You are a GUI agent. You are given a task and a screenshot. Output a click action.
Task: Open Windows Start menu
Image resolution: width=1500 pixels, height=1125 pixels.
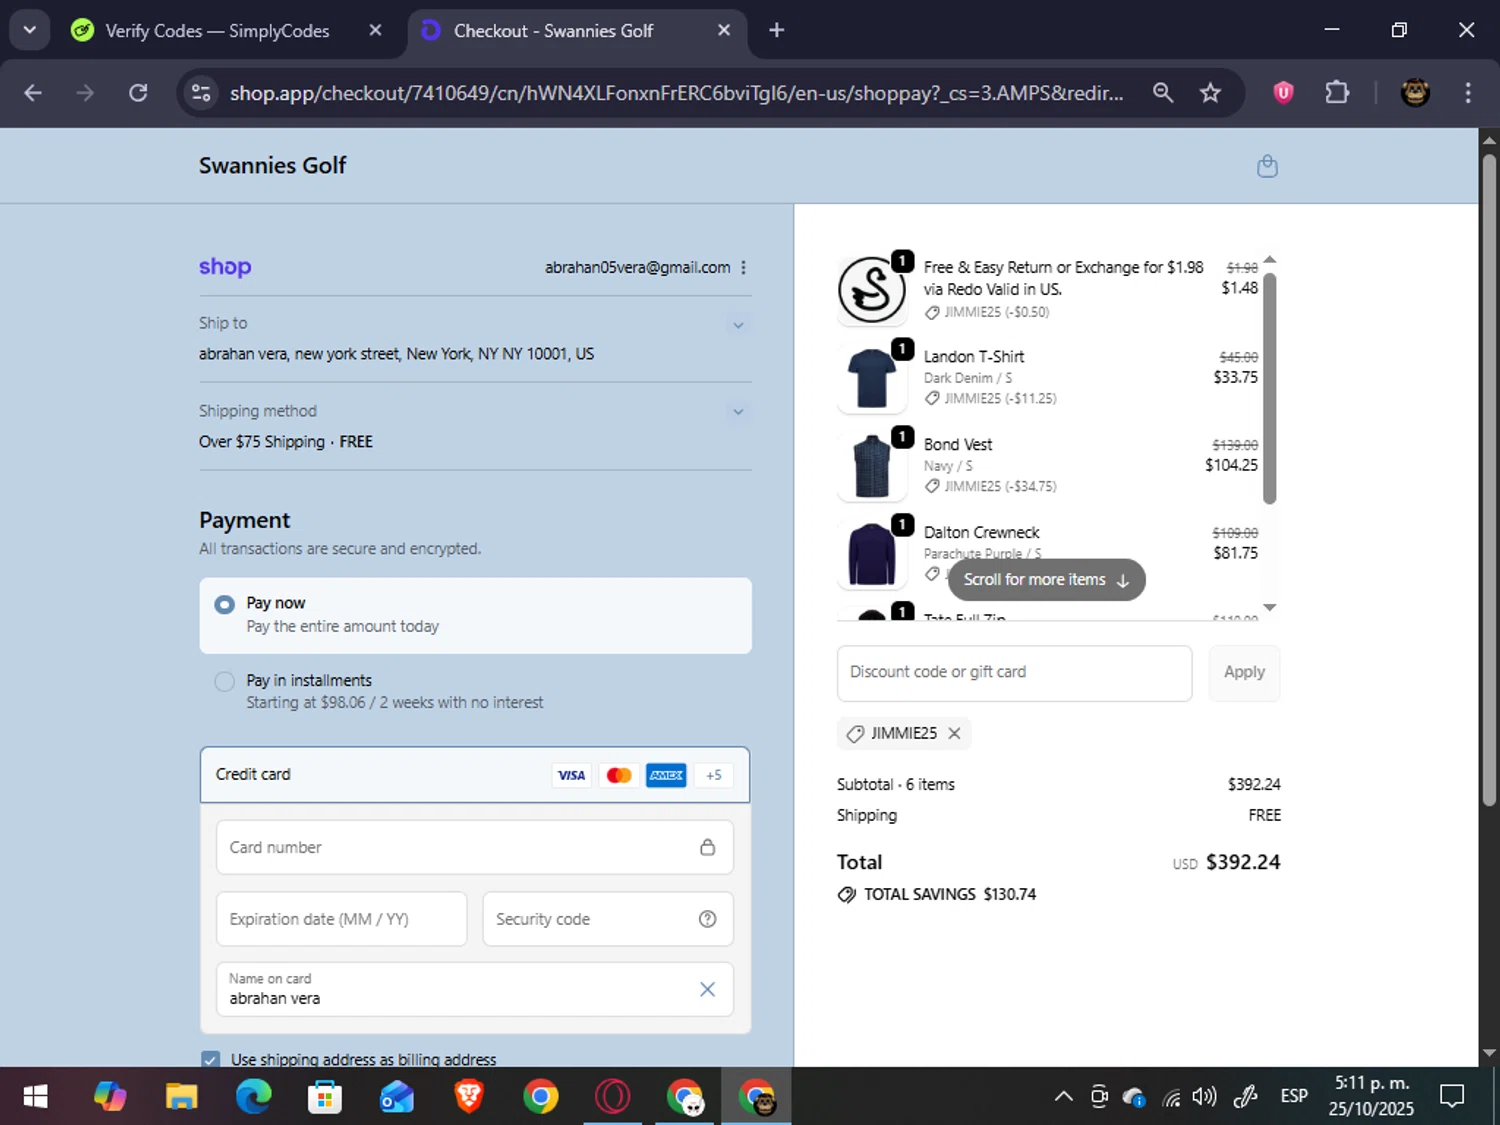pos(35,1097)
